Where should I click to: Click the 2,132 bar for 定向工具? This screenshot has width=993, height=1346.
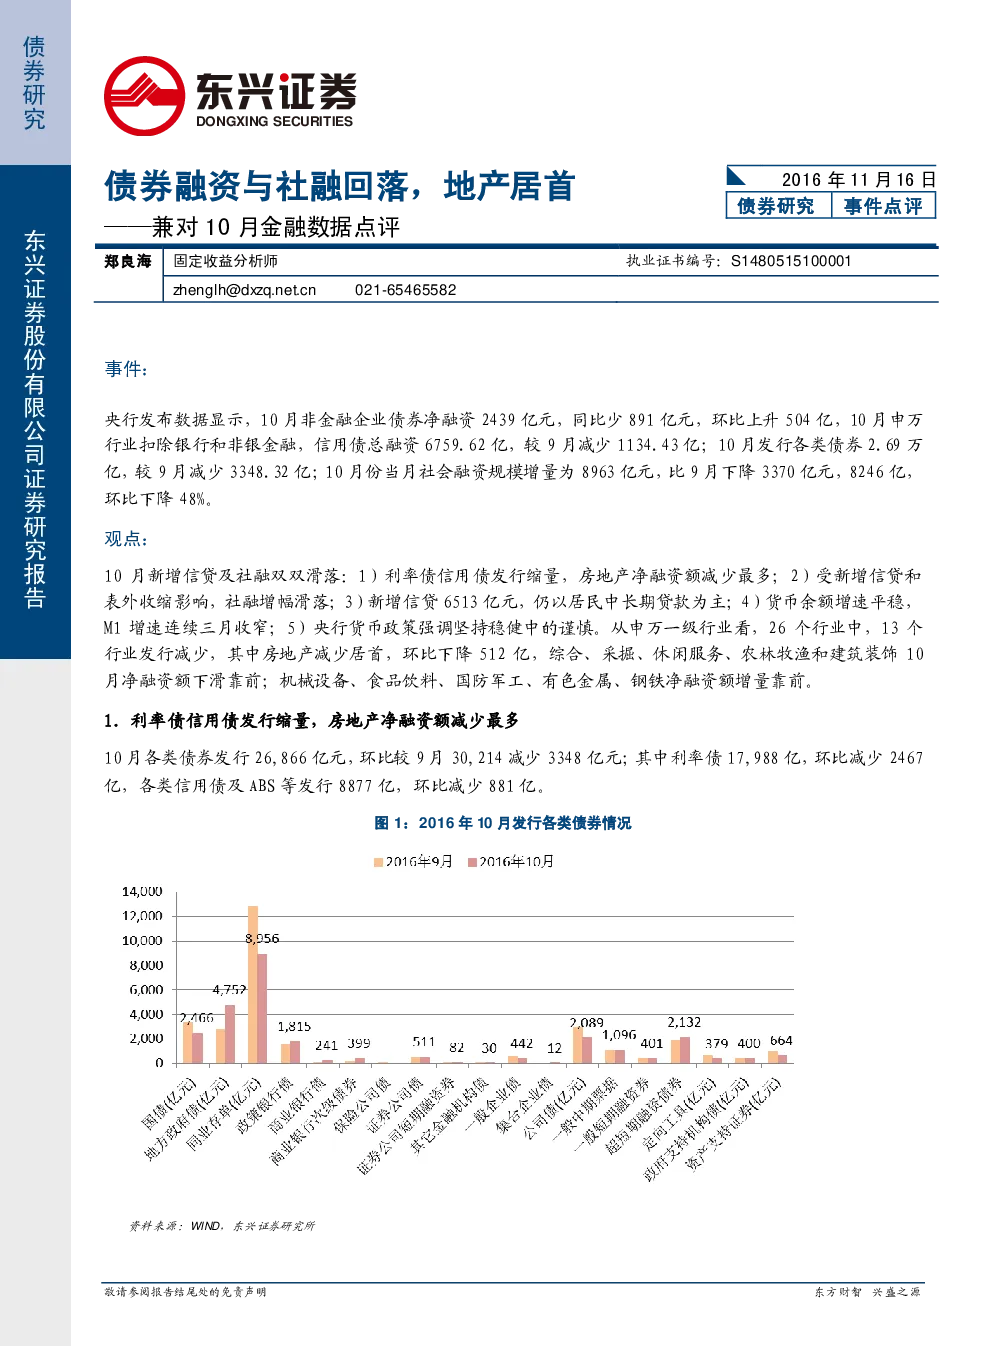[685, 1050]
